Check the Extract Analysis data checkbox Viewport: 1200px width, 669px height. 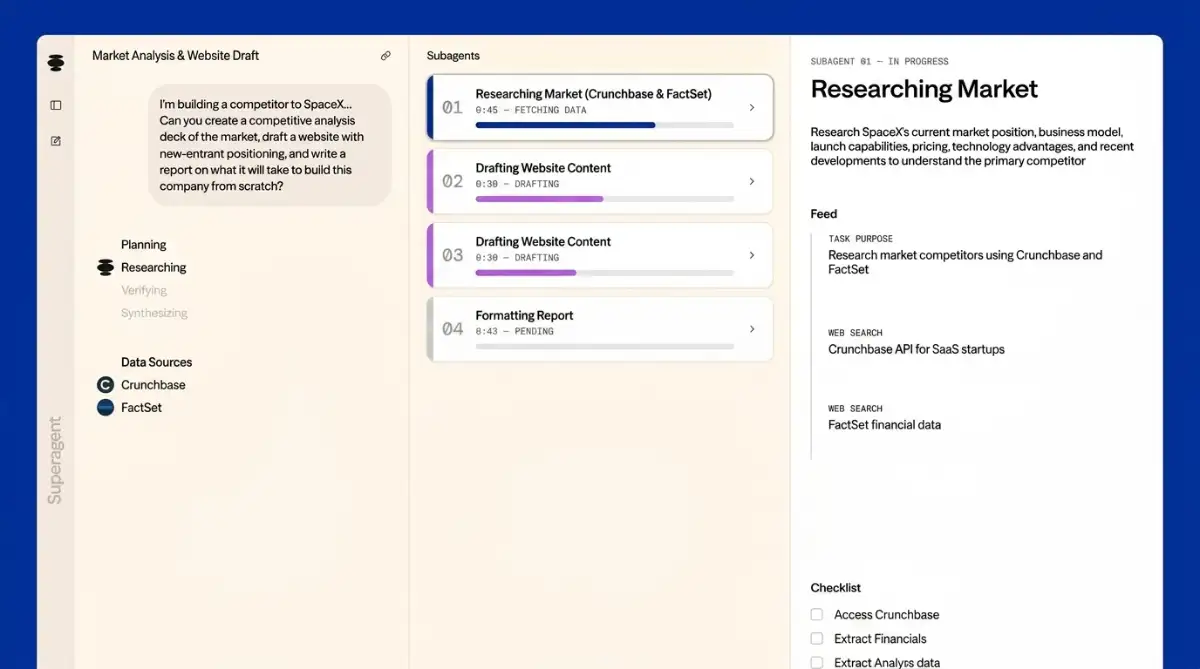817,663
